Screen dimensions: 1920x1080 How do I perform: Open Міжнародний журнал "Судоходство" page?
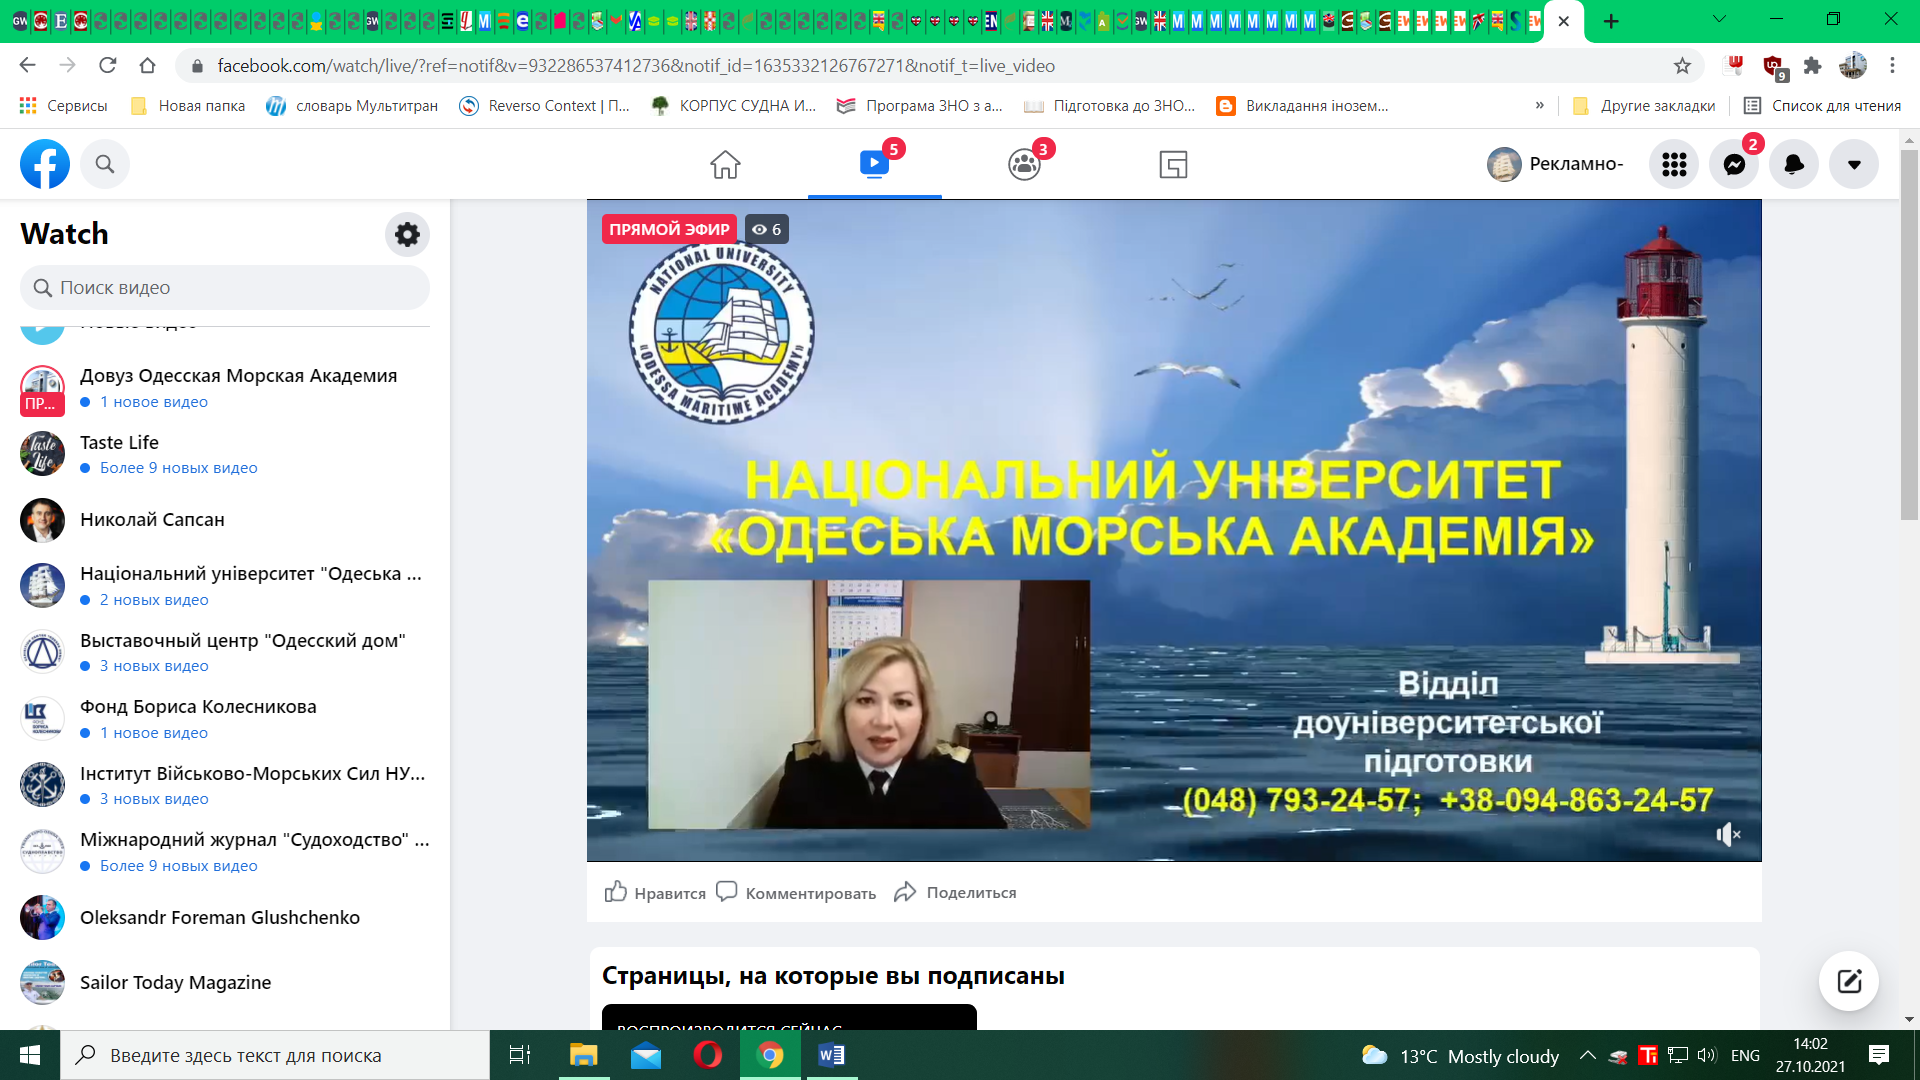(x=225, y=852)
